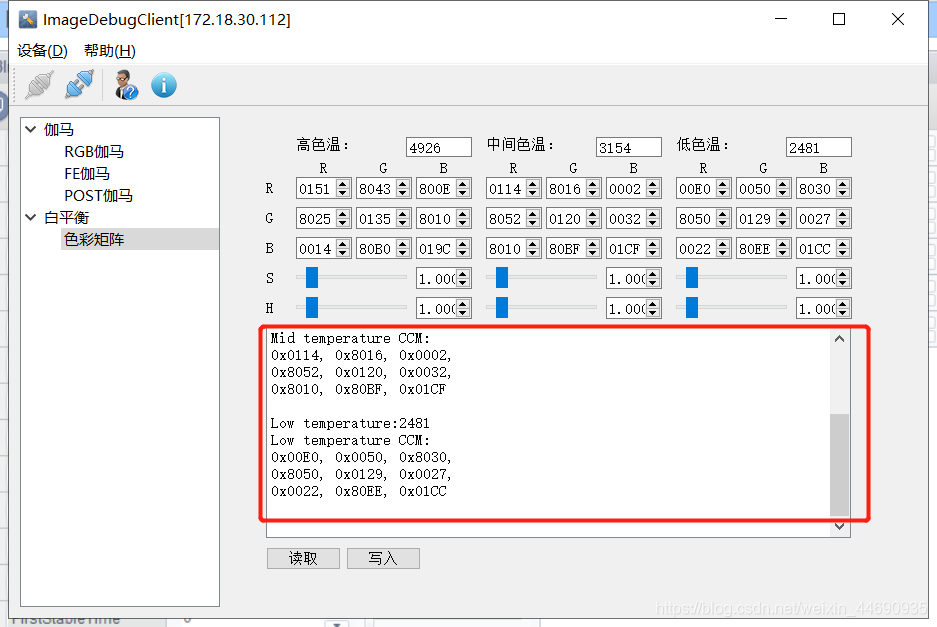The width and height of the screenshot is (937, 627).
Task: Click the disconnect device plug icon
Action: coord(38,85)
